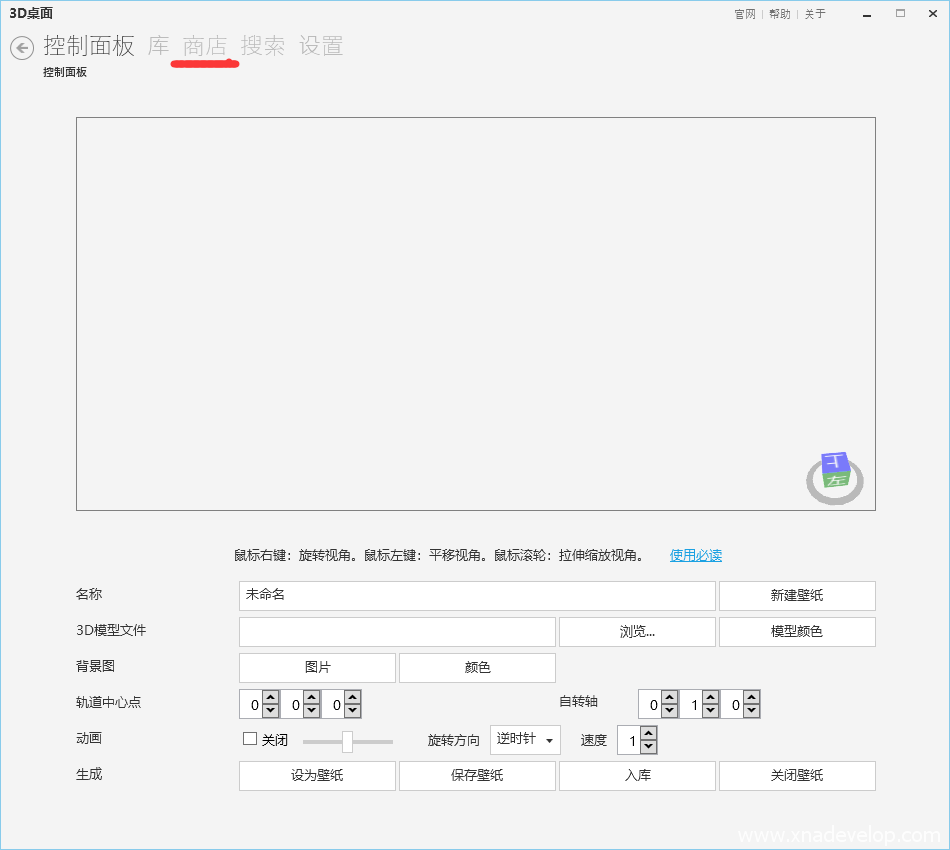Click the back arrow icon
Viewport: 950px width, 850px height.
tap(22, 48)
